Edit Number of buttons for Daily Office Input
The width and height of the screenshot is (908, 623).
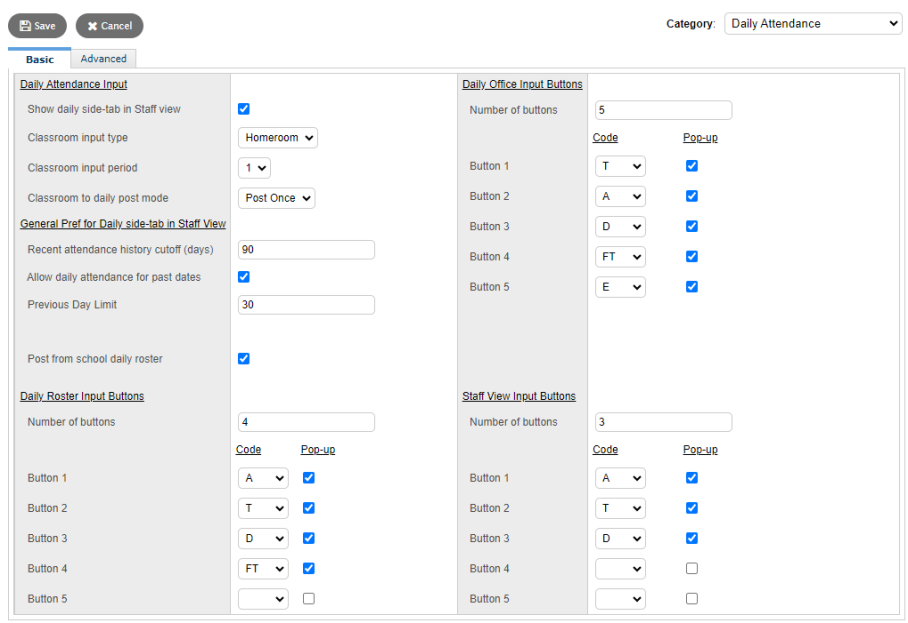(663, 110)
